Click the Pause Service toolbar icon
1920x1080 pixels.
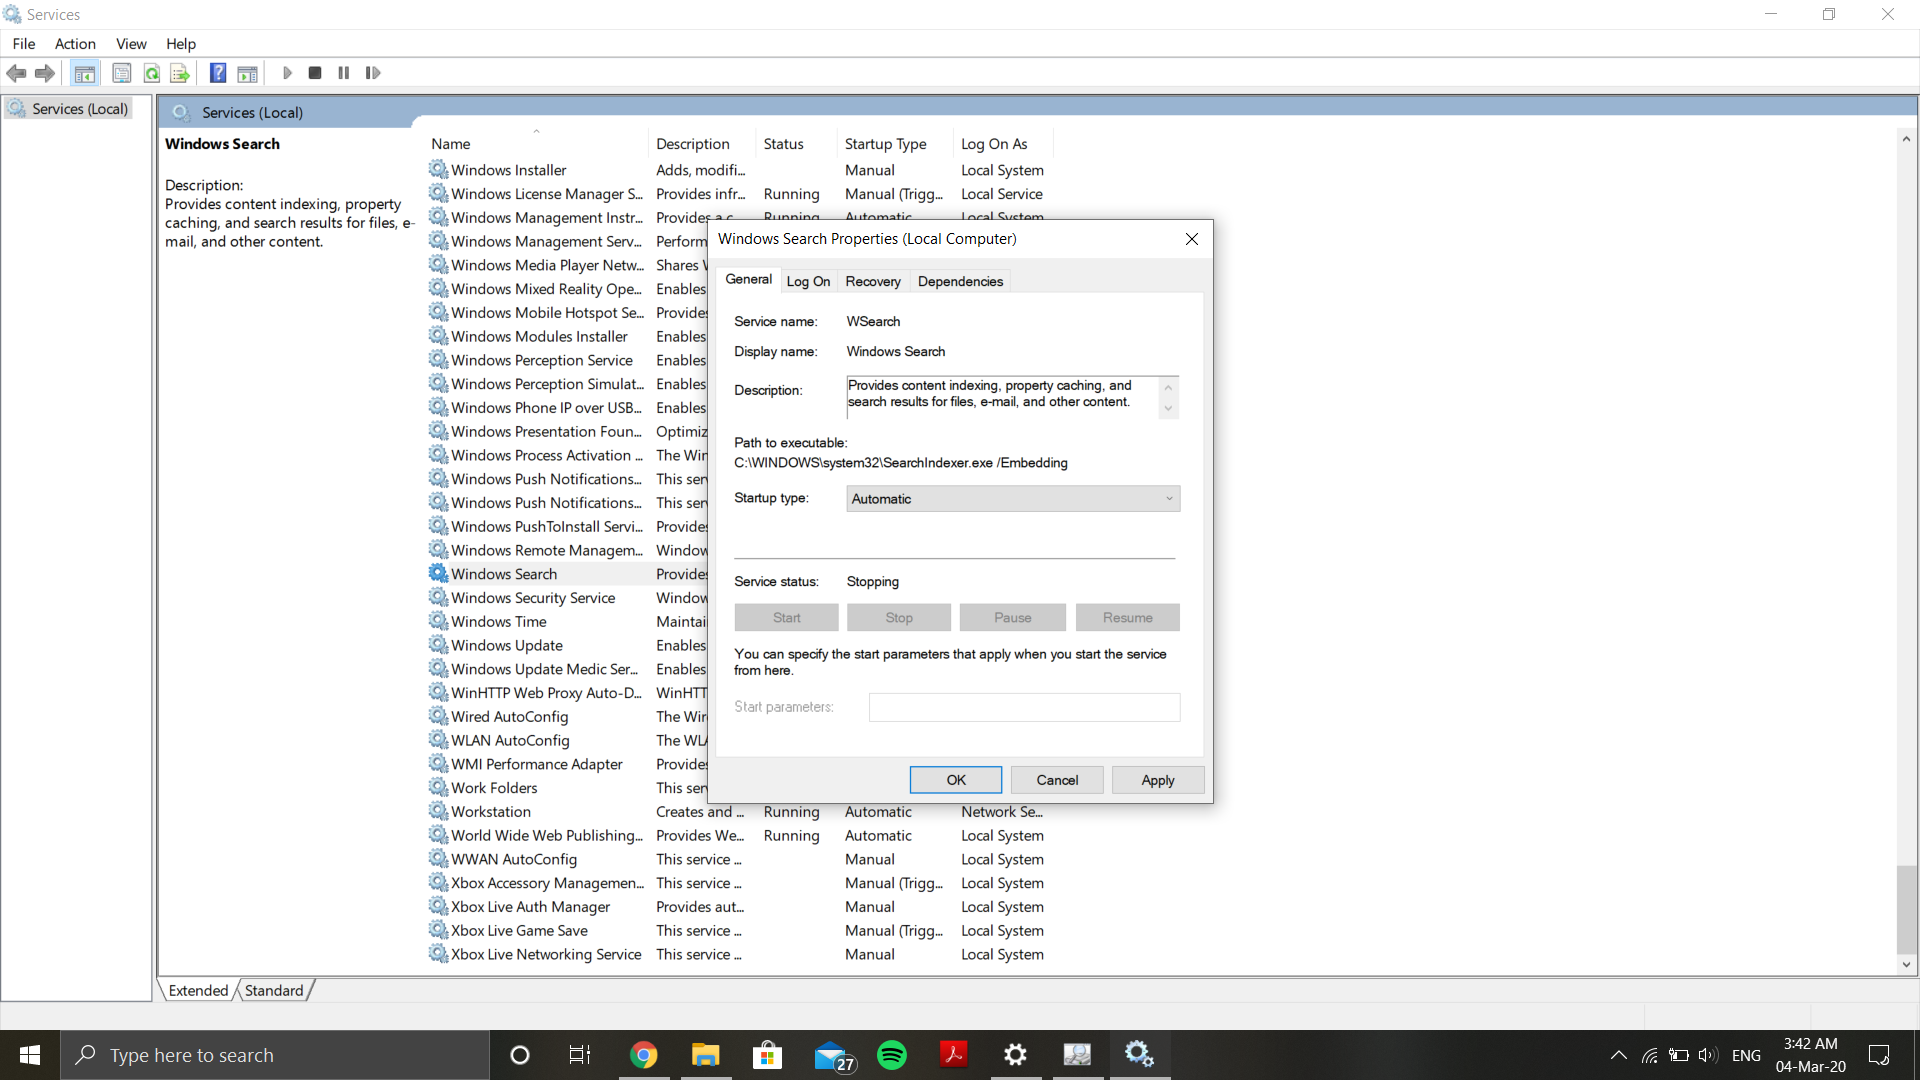point(344,73)
